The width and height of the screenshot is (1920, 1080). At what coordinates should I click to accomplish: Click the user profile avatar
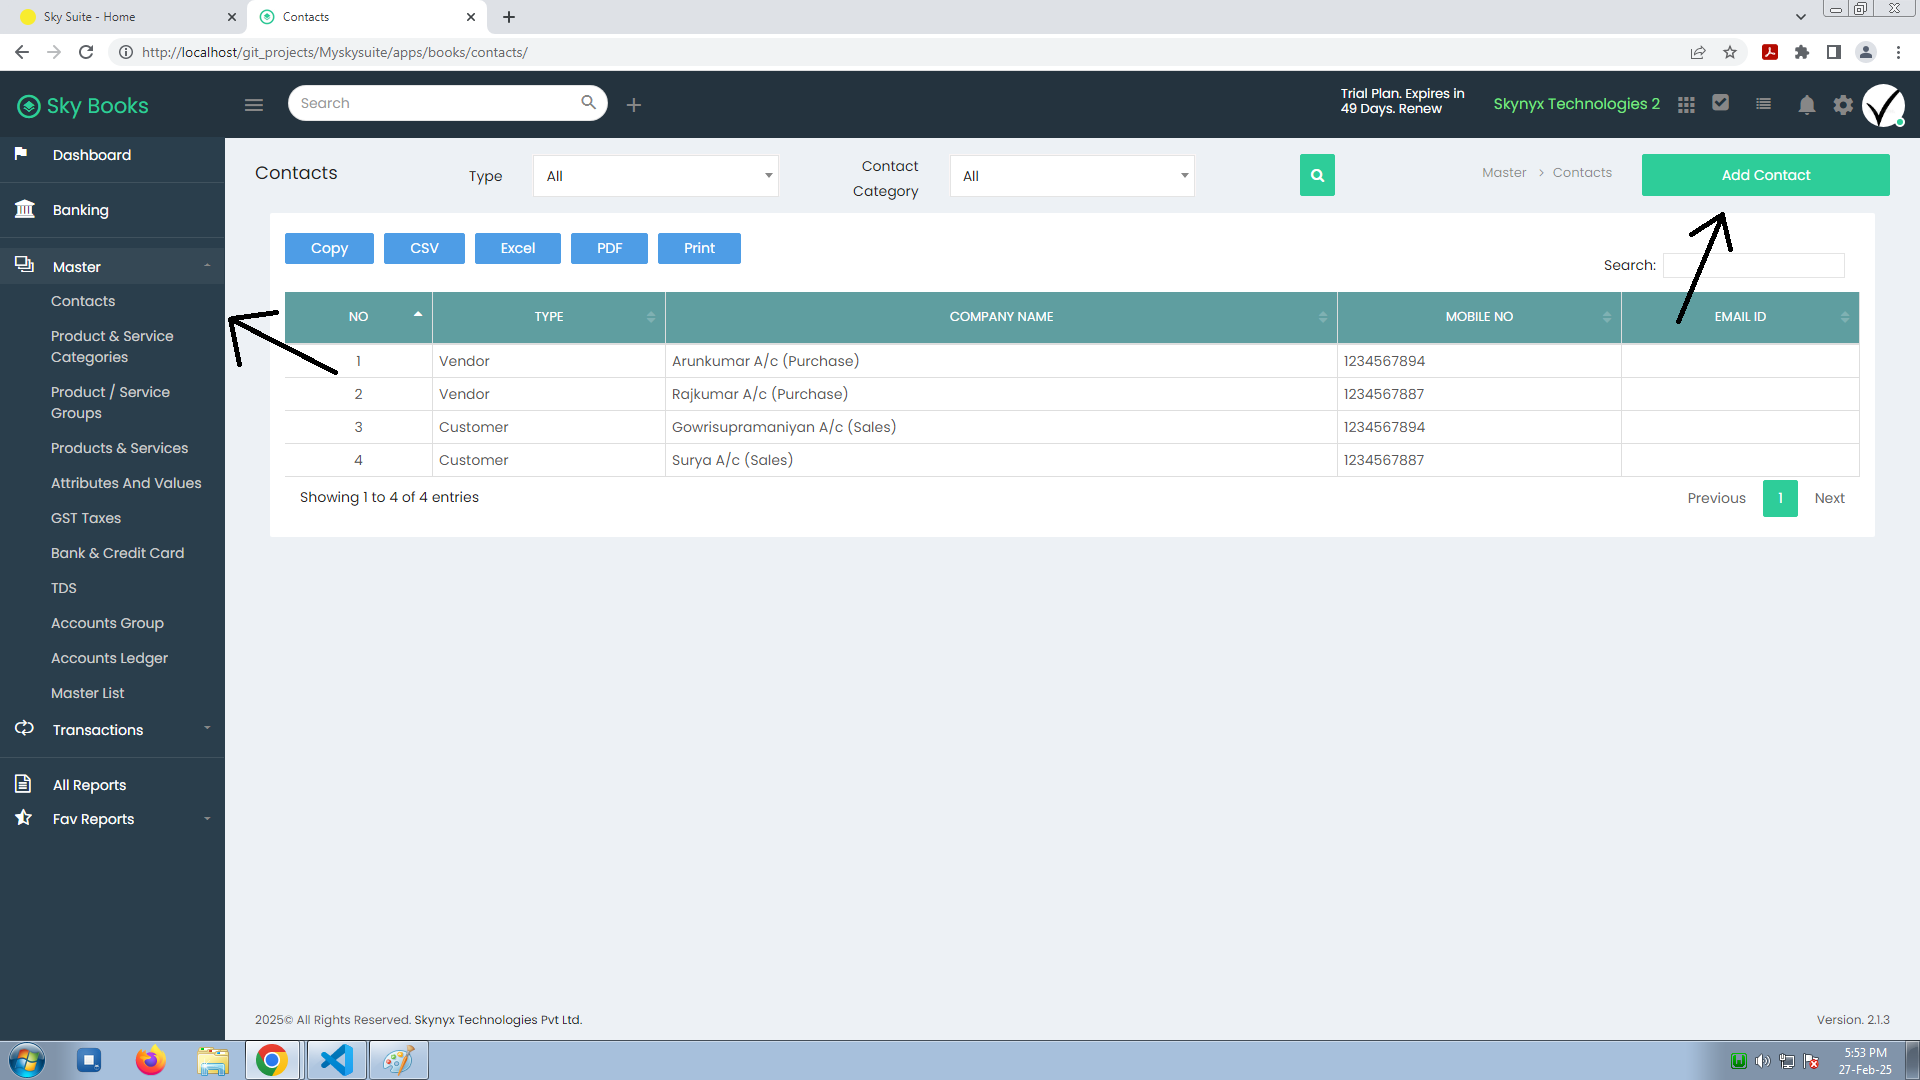click(x=1884, y=105)
